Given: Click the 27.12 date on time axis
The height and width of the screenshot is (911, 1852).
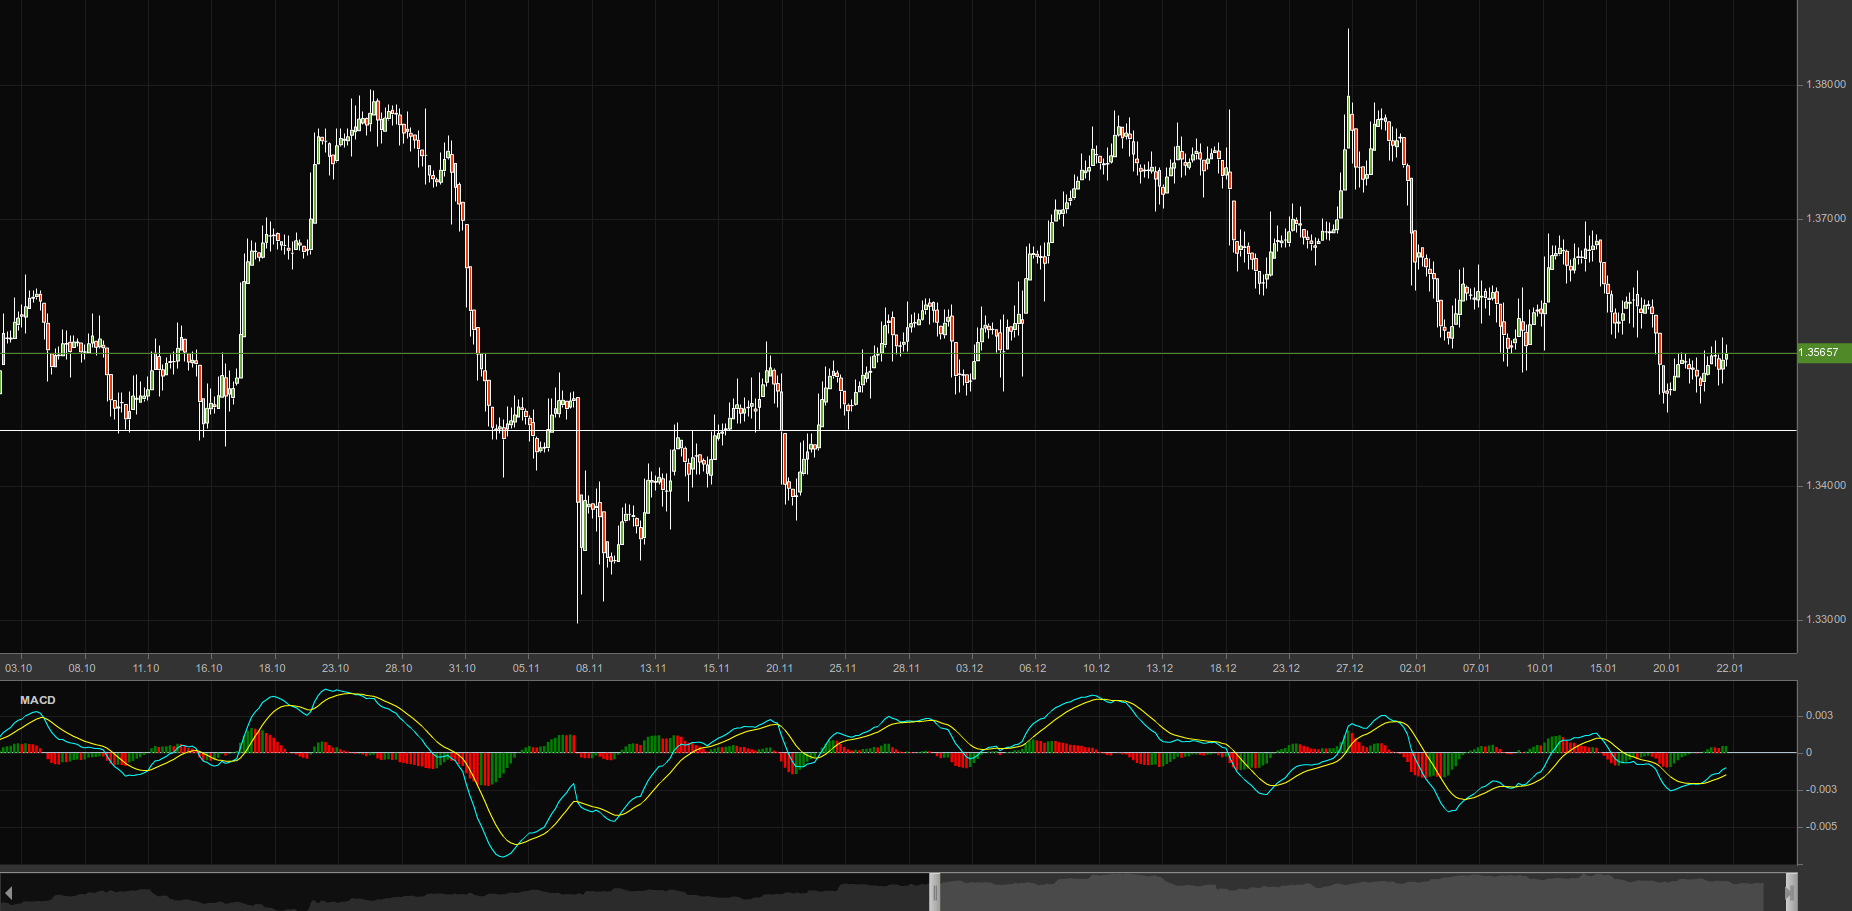Looking at the screenshot, I should 1349,668.
